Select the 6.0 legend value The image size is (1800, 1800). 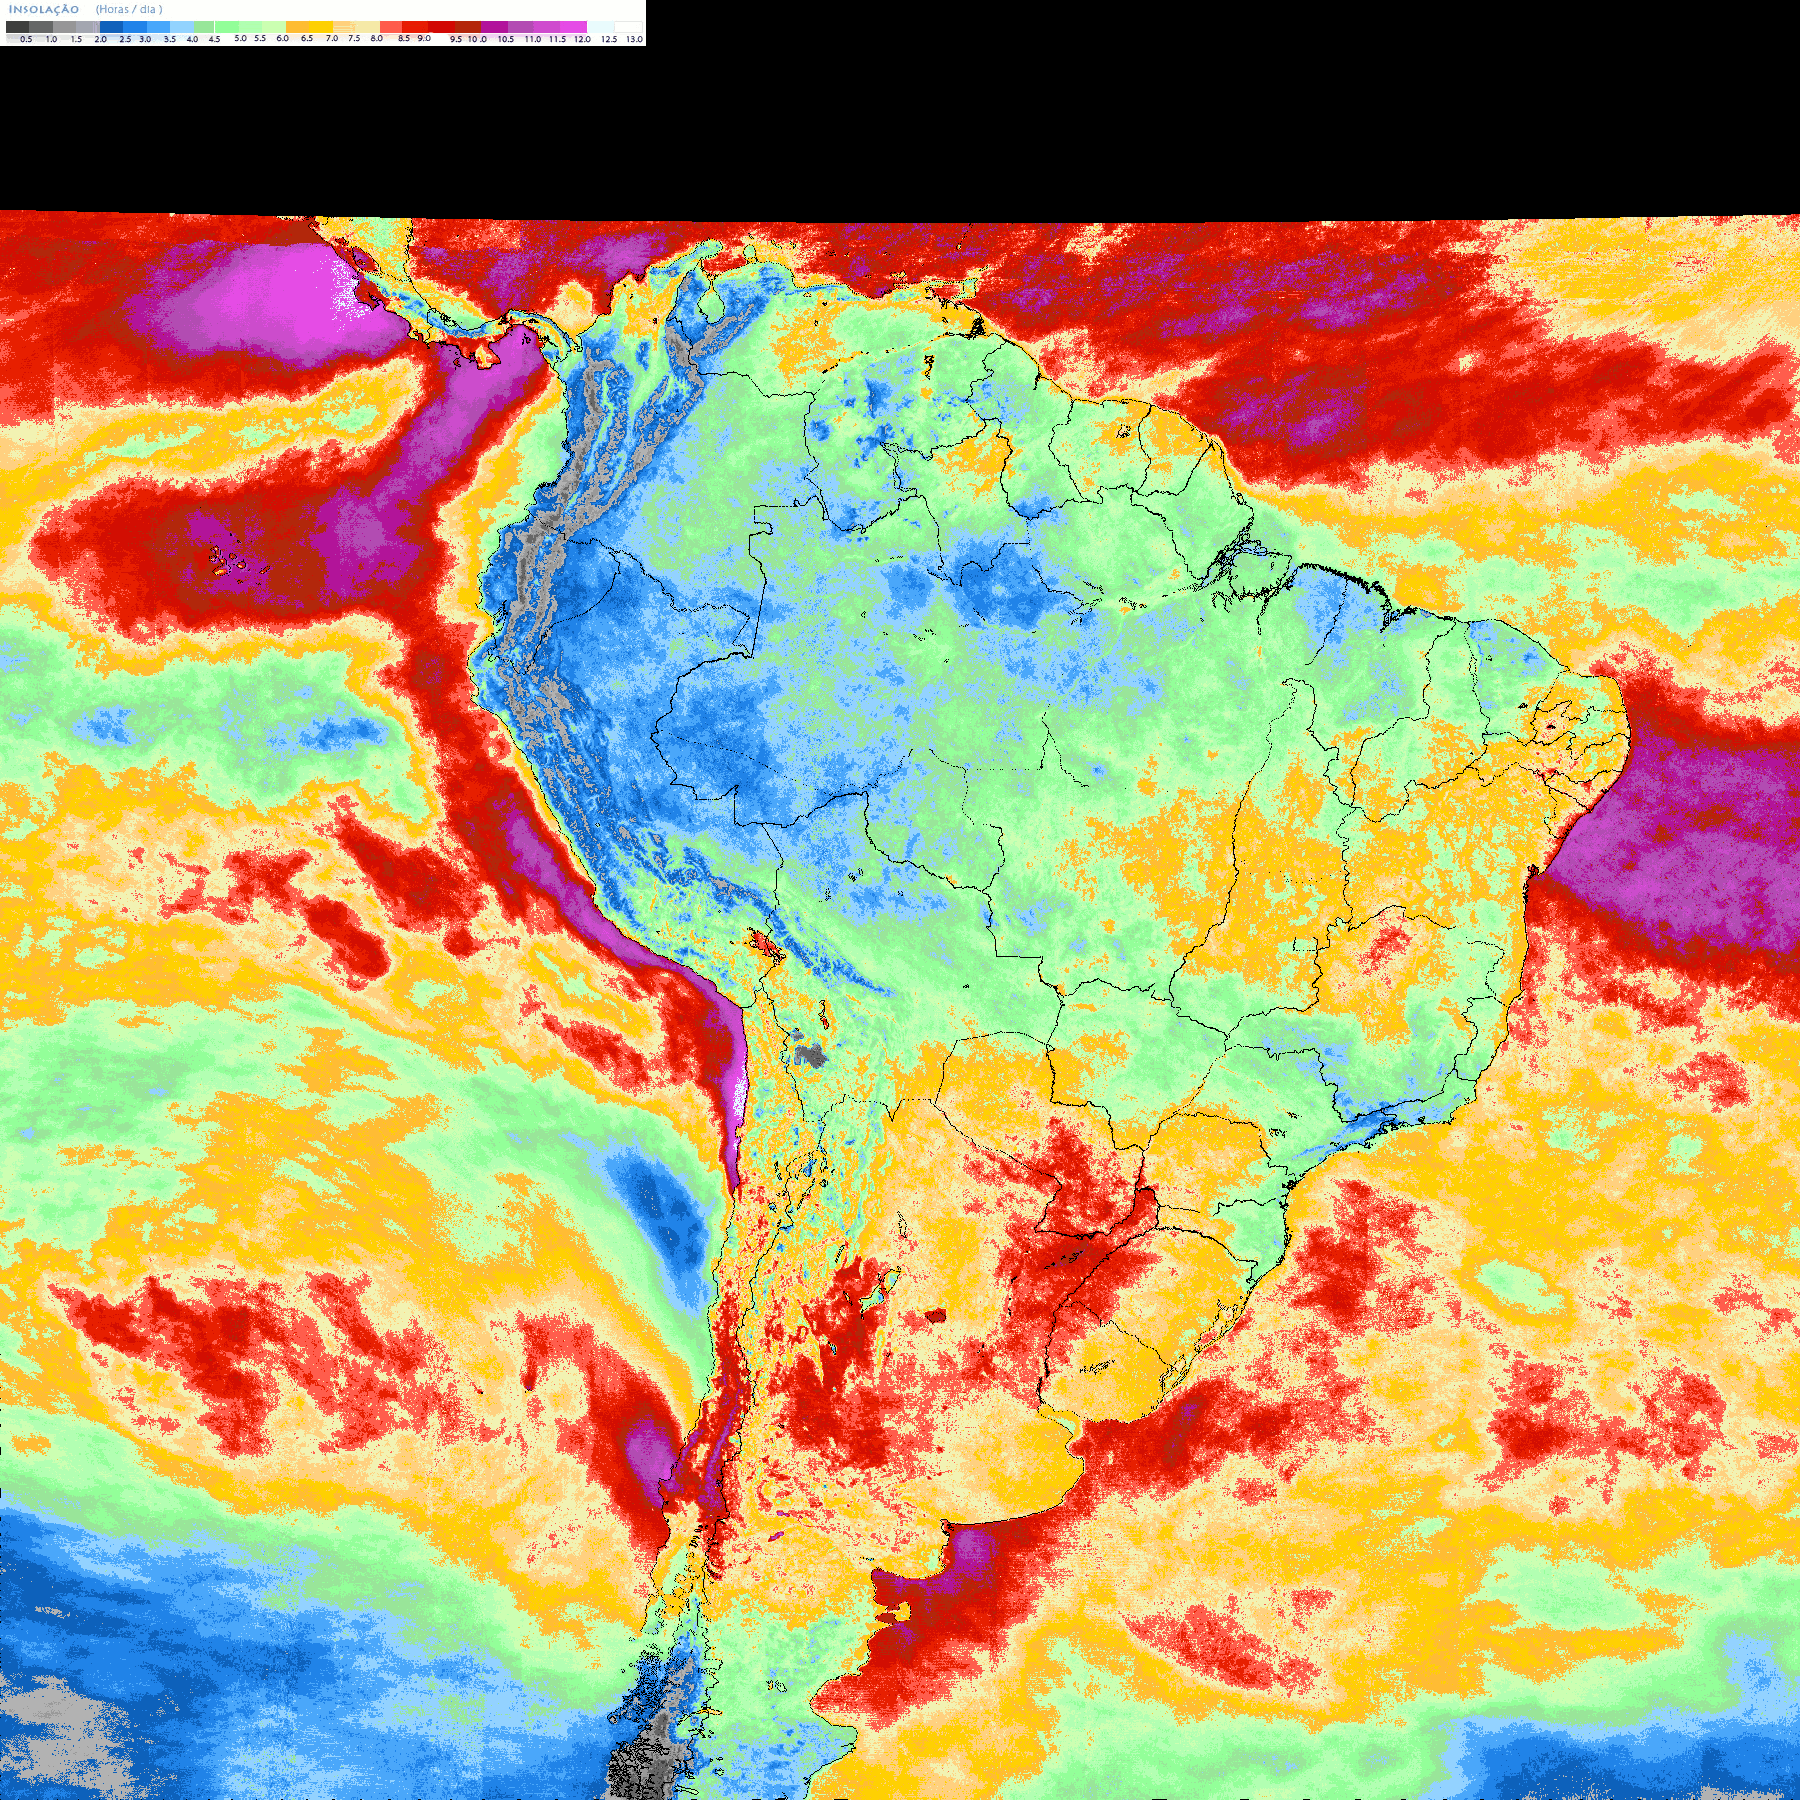tap(282, 38)
